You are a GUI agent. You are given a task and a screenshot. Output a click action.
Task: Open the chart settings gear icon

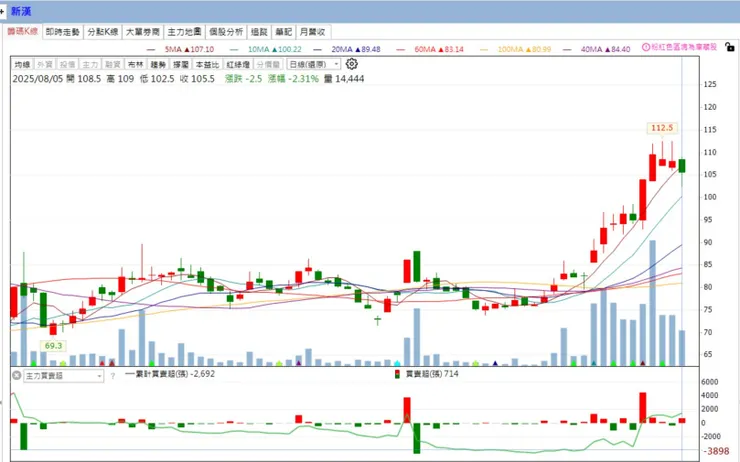(x=352, y=64)
